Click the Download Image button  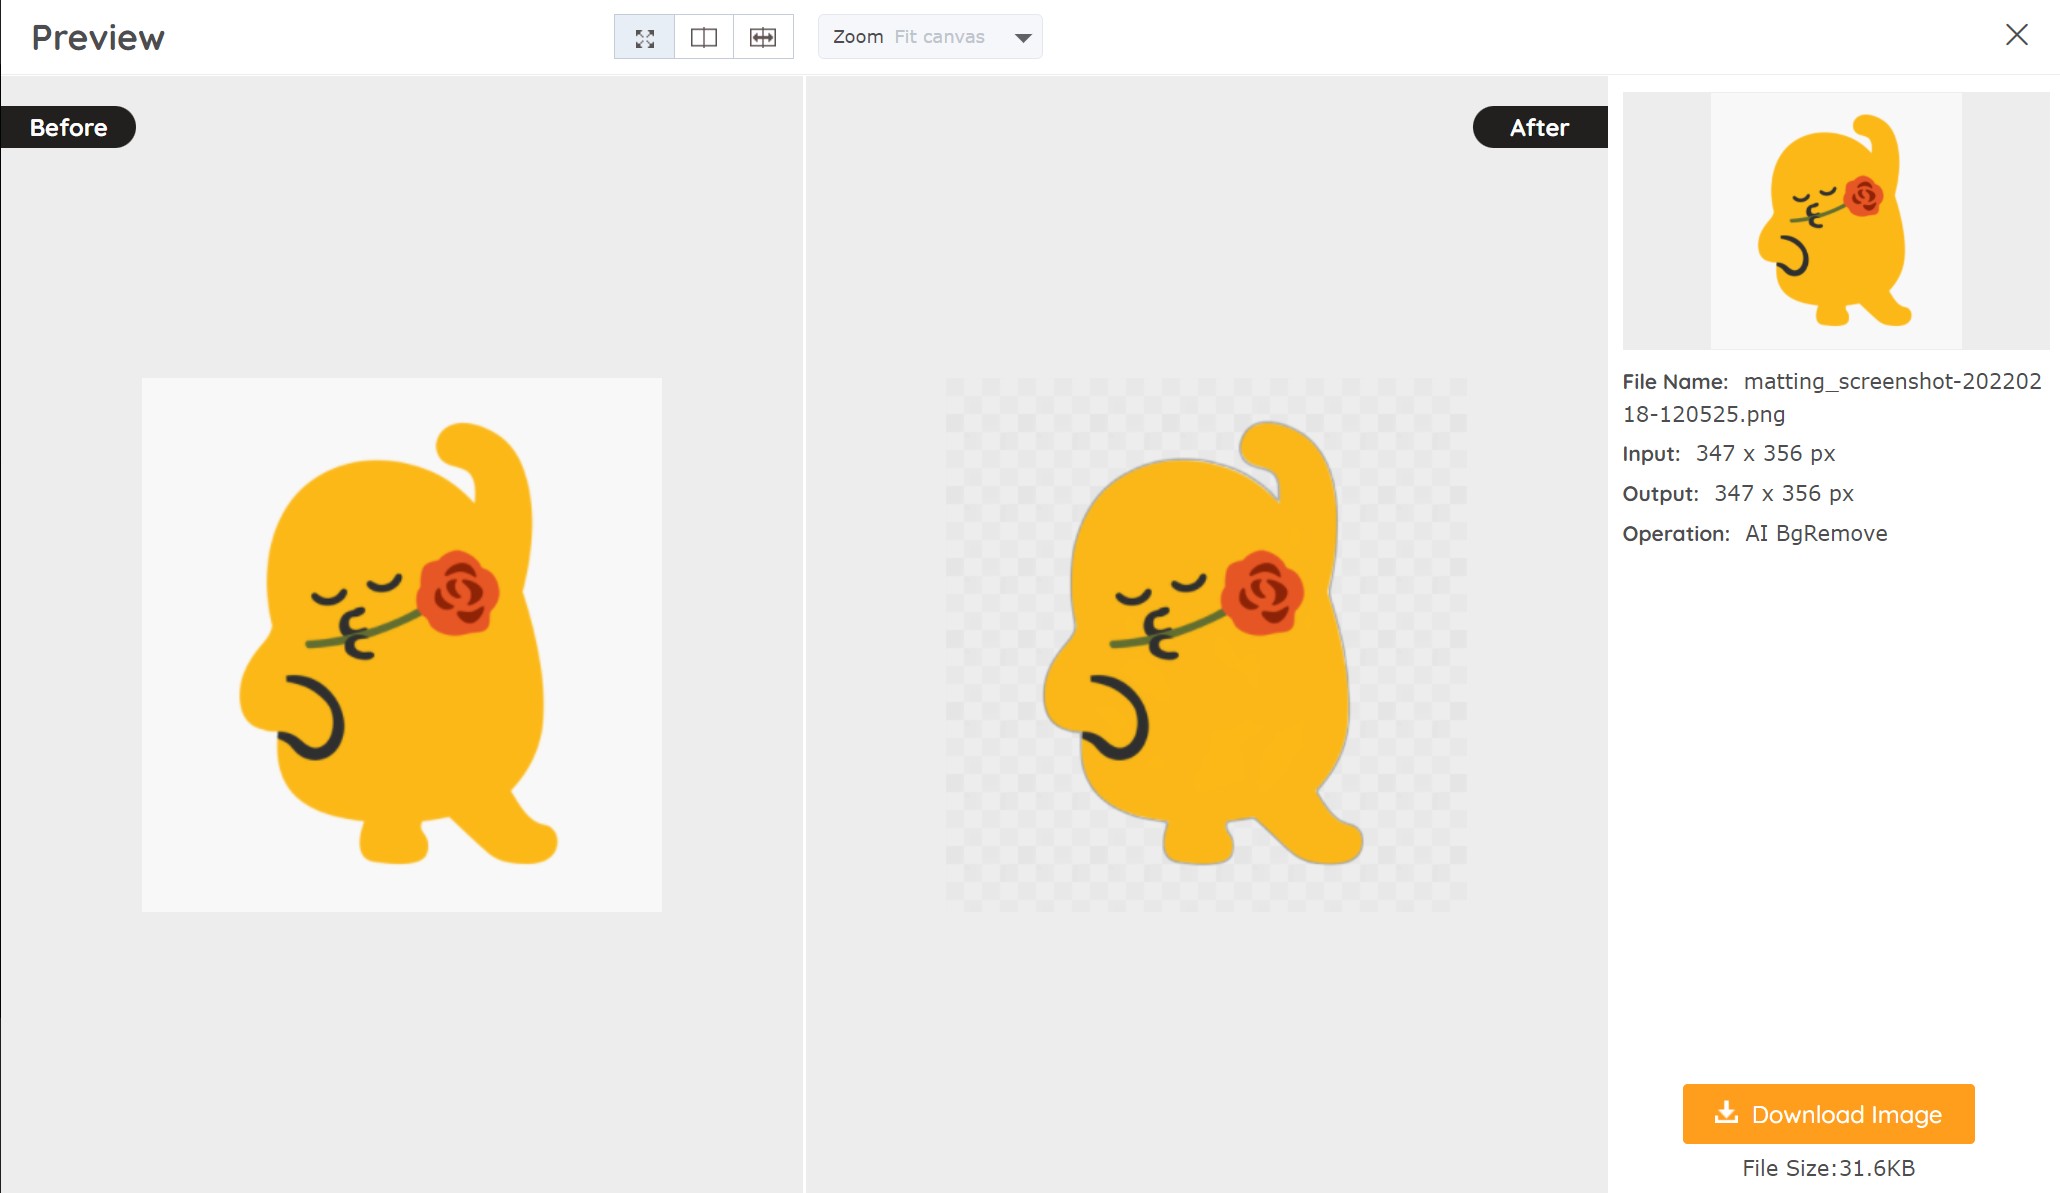(1828, 1114)
